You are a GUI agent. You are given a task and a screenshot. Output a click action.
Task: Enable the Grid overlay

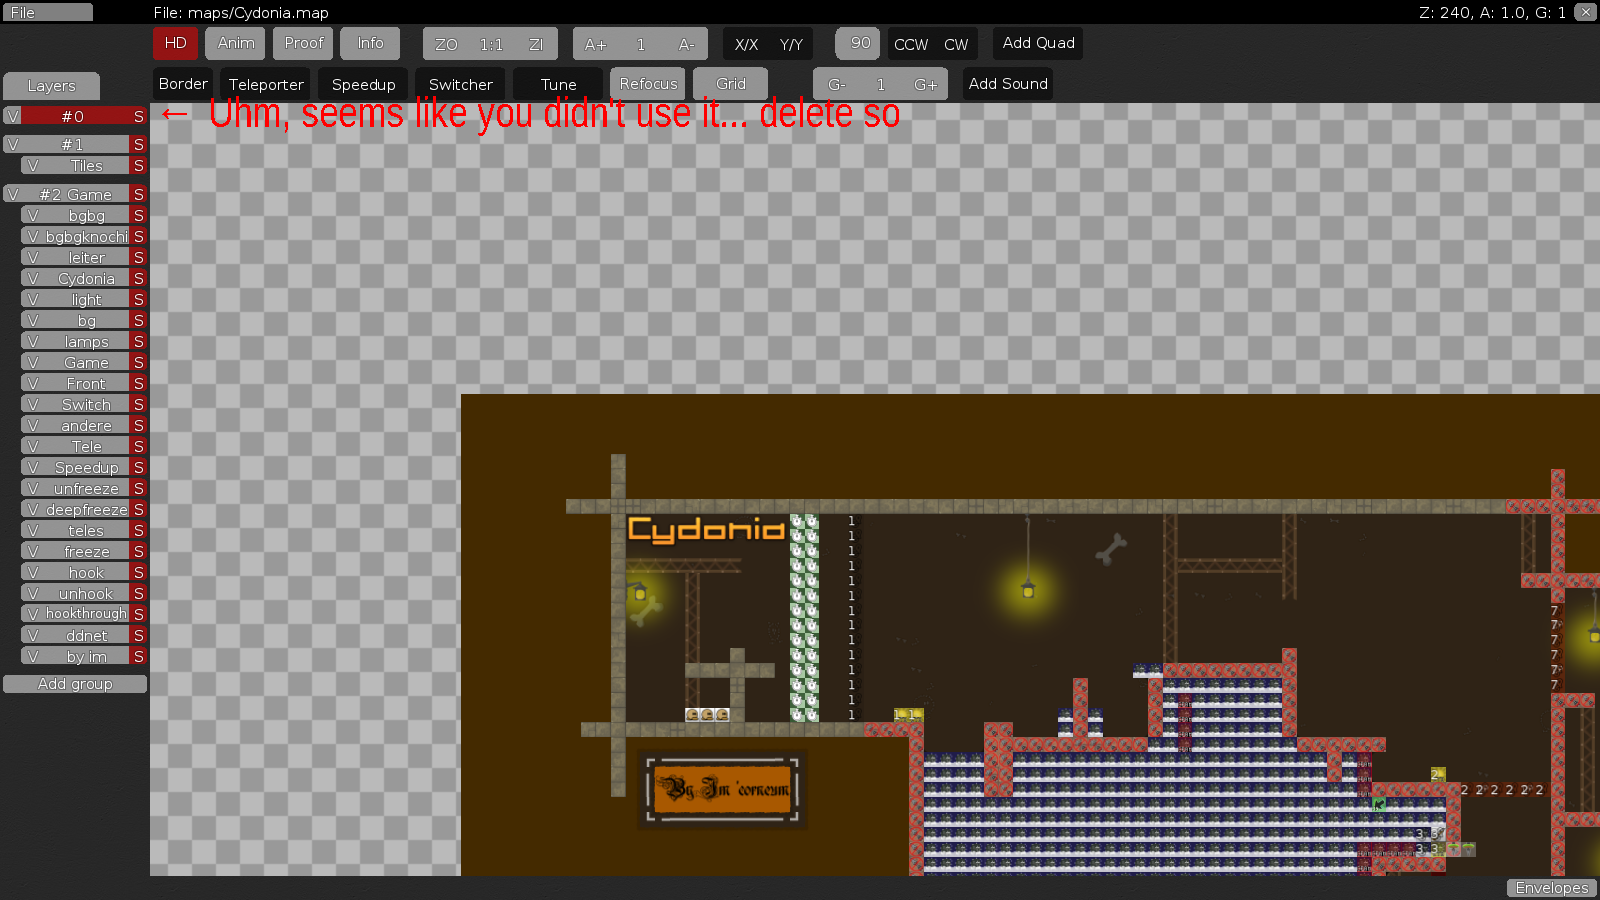(730, 83)
